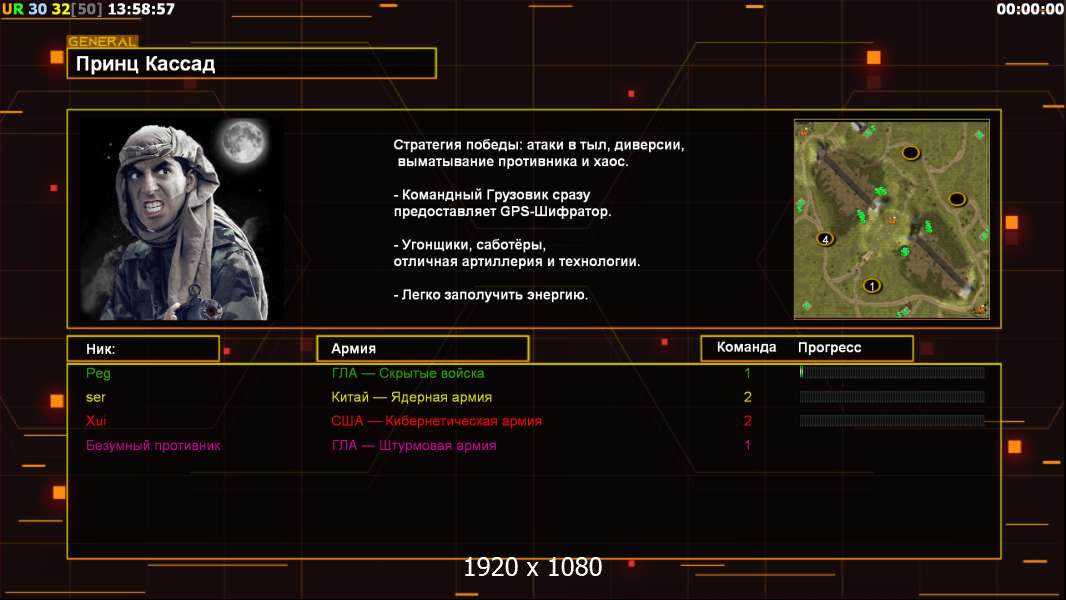Click the Принц Кассад name field
The width and height of the screenshot is (1066, 600).
[252, 63]
